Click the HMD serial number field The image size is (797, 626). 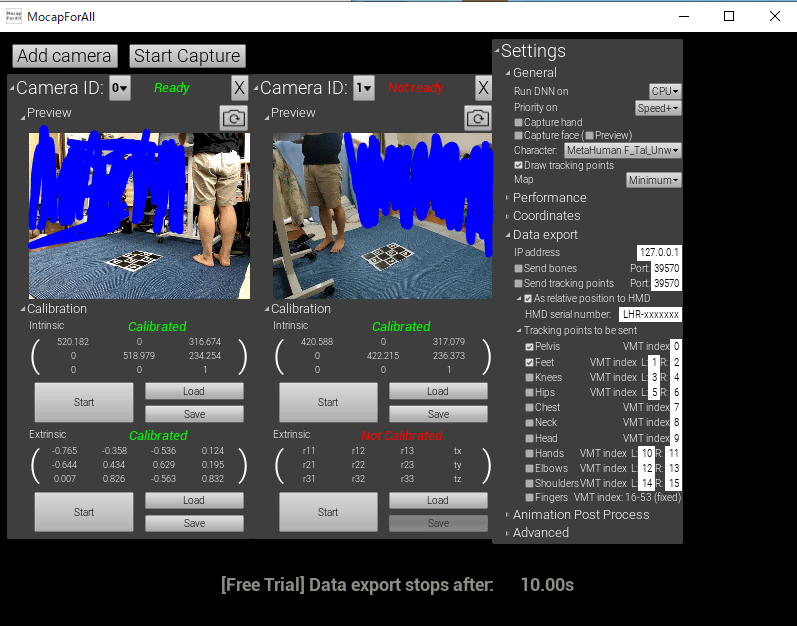click(650, 315)
